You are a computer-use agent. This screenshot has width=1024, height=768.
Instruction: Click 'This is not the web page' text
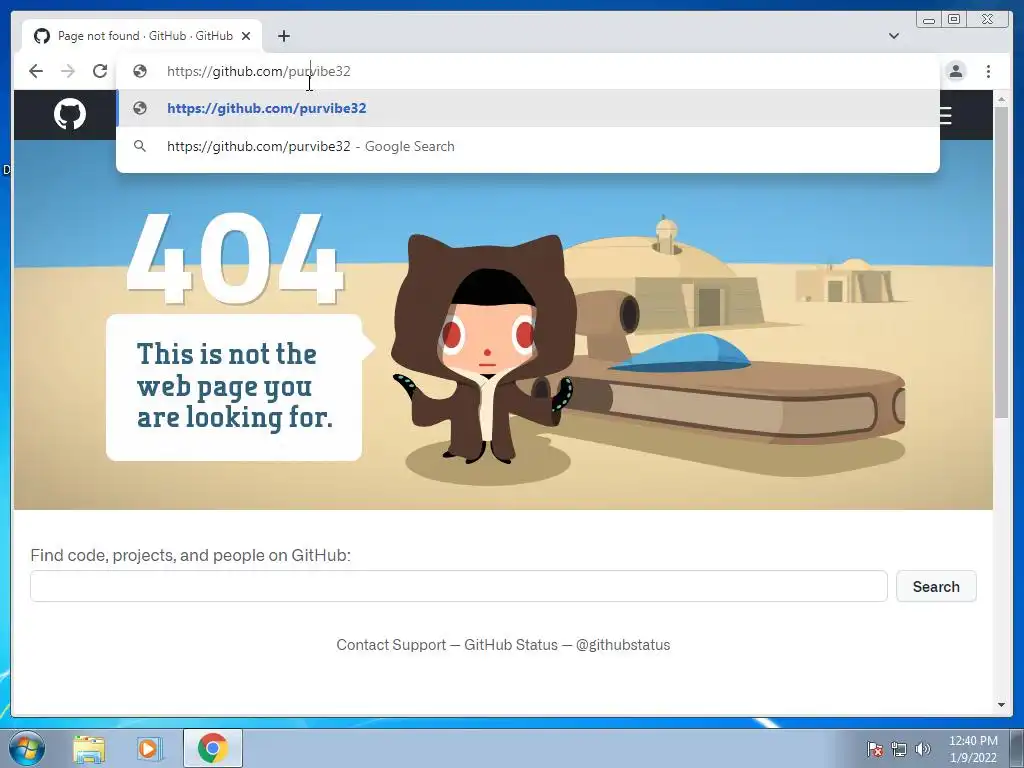[234, 385]
